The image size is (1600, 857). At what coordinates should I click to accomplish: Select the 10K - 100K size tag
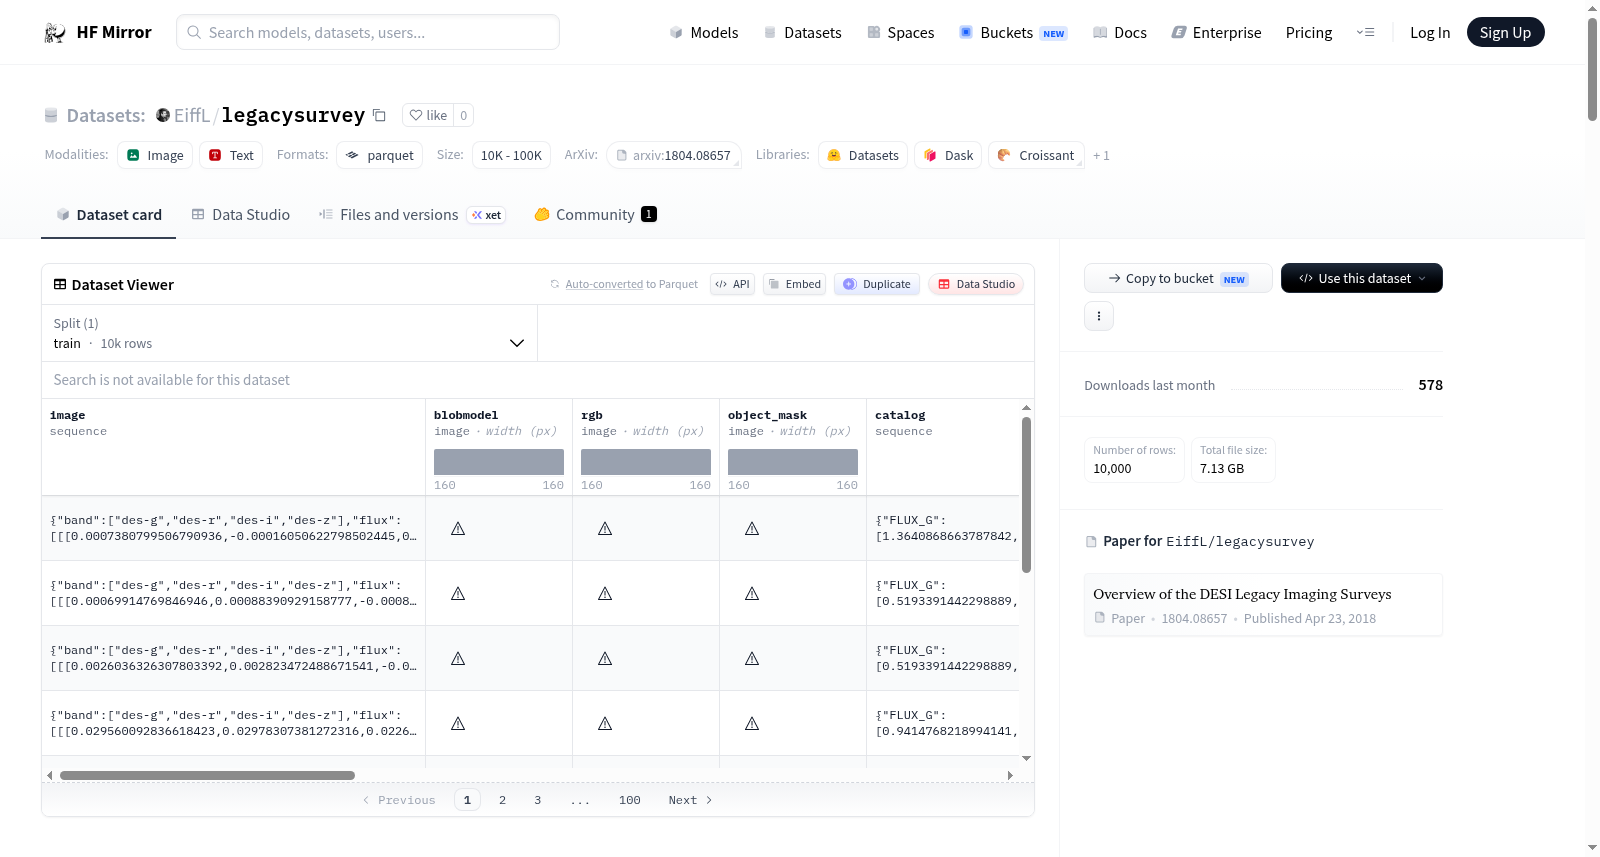tap(511, 155)
